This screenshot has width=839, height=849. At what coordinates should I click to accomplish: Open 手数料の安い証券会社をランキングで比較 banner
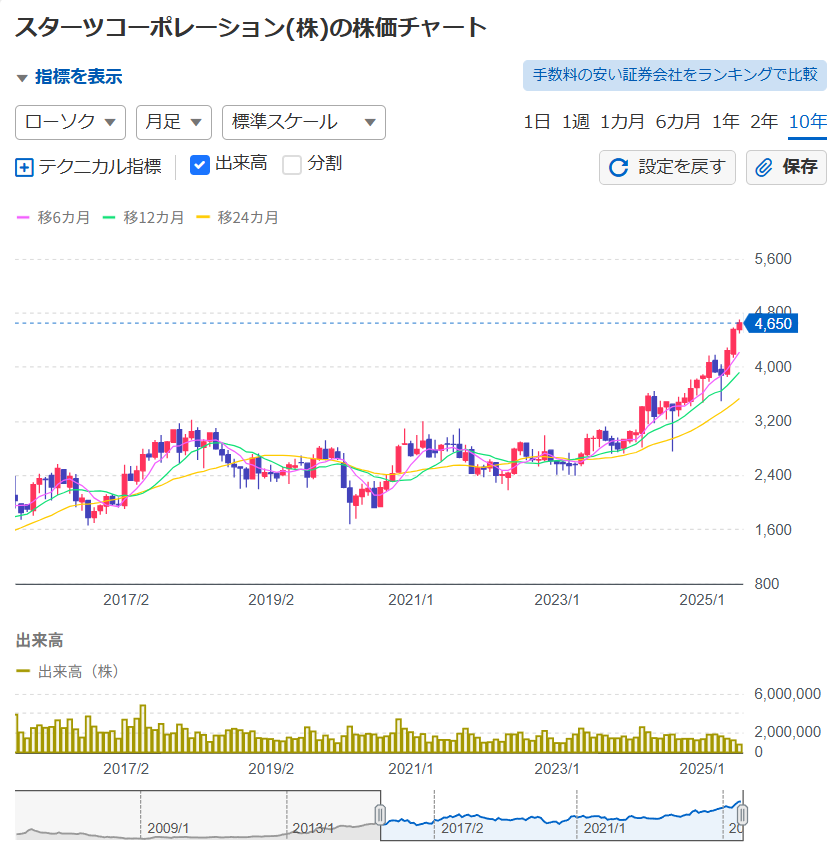[x=674, y=75]
